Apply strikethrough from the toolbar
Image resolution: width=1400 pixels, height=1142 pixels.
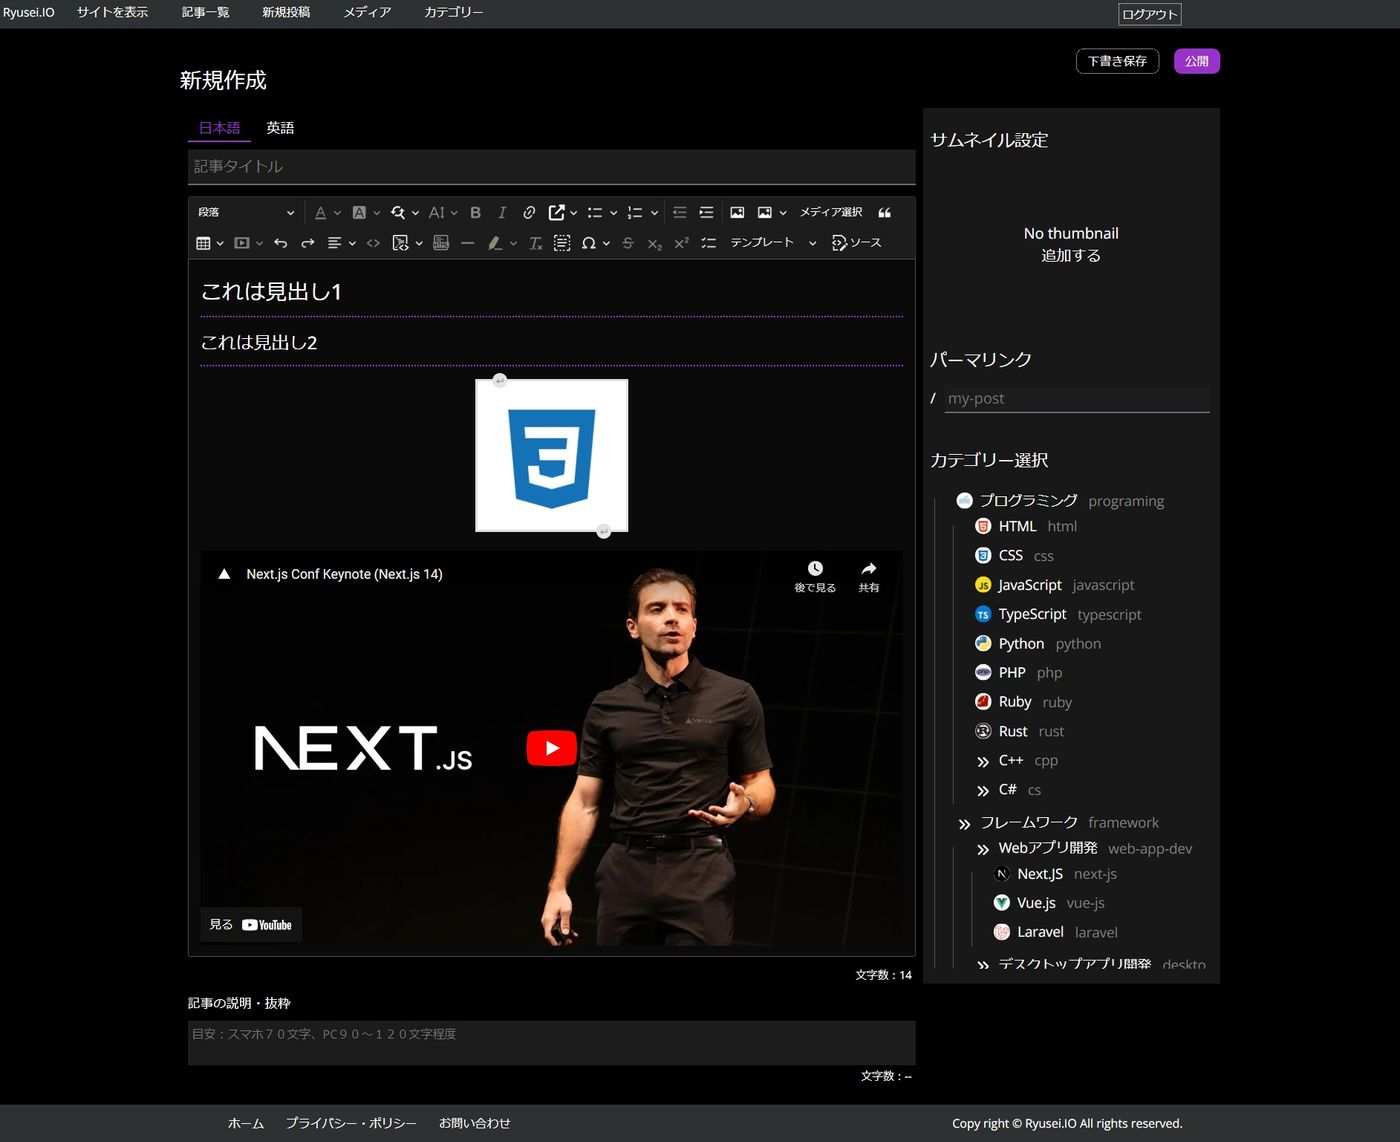tap(628, 243)
